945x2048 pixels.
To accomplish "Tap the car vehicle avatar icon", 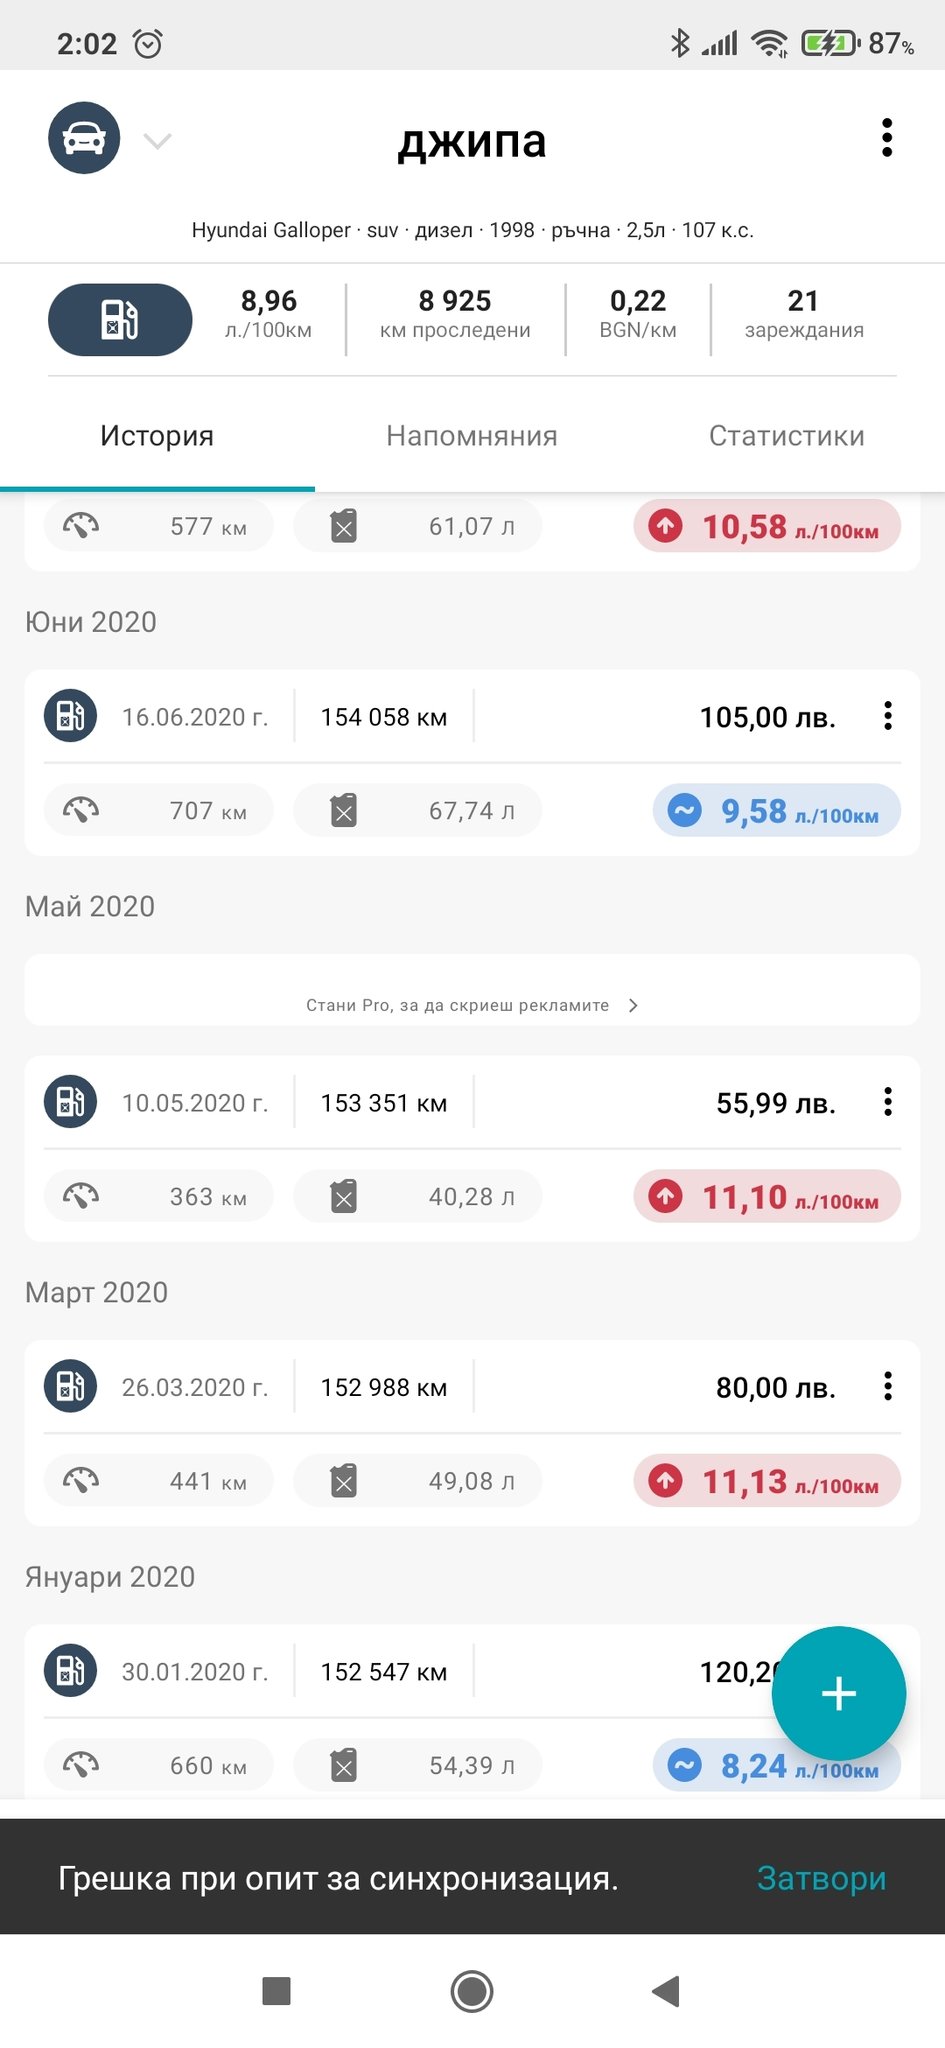I will pos(84,138).
